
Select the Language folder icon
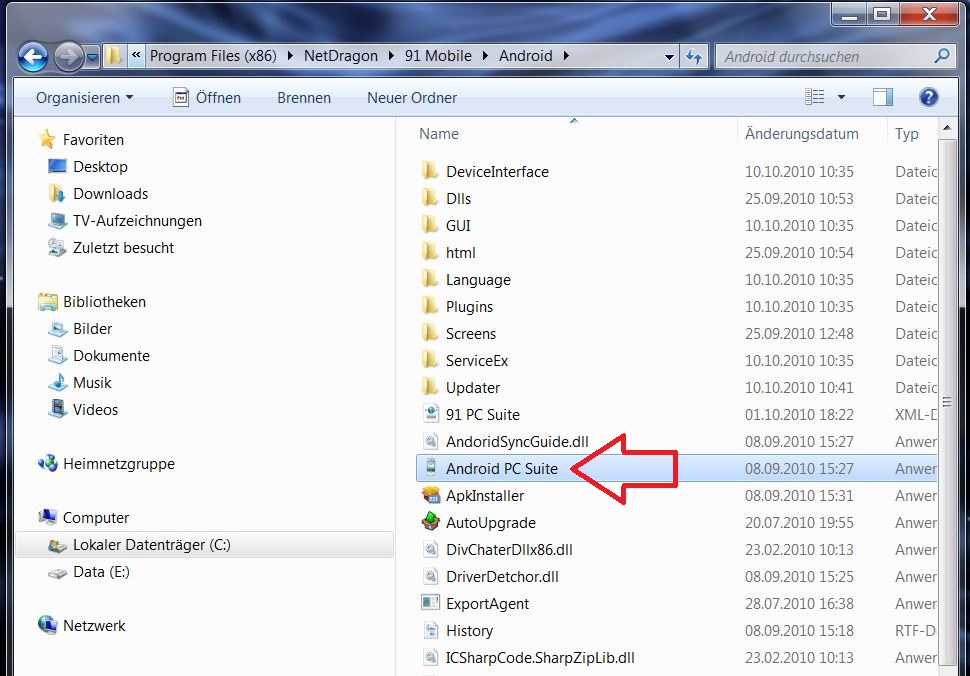(430, 279)
